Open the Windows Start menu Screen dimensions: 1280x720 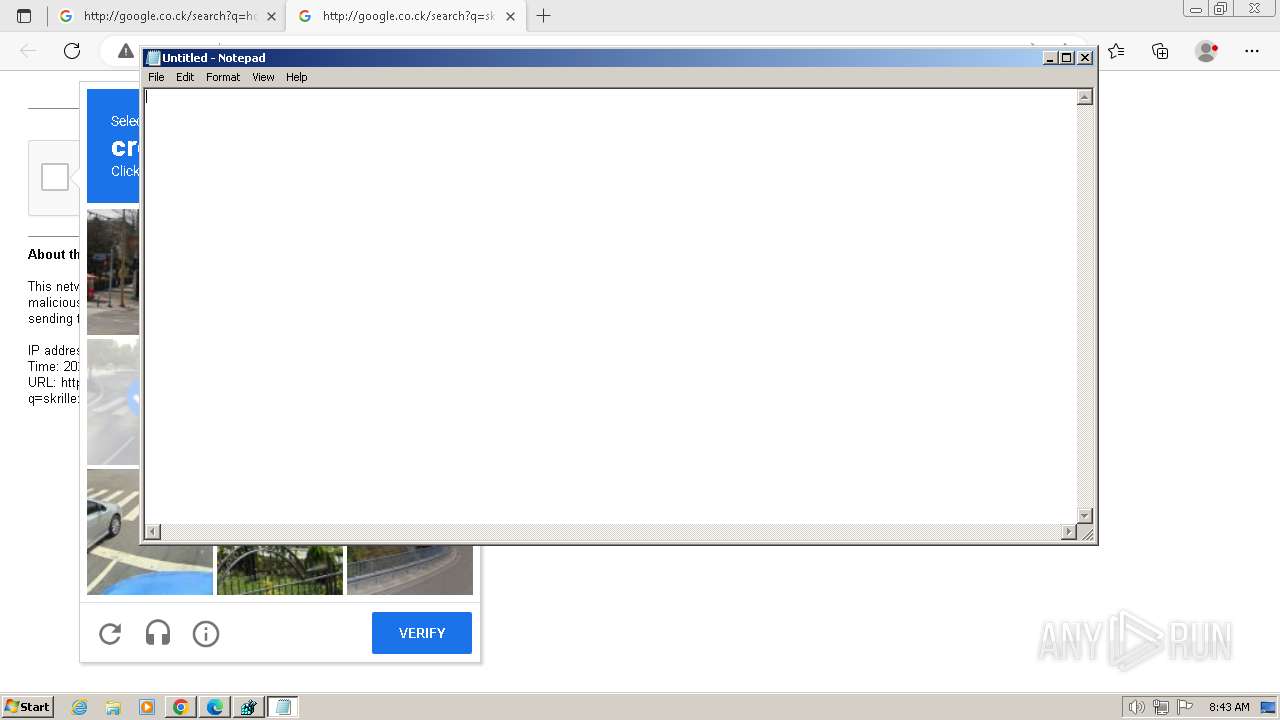pos(28,707)
